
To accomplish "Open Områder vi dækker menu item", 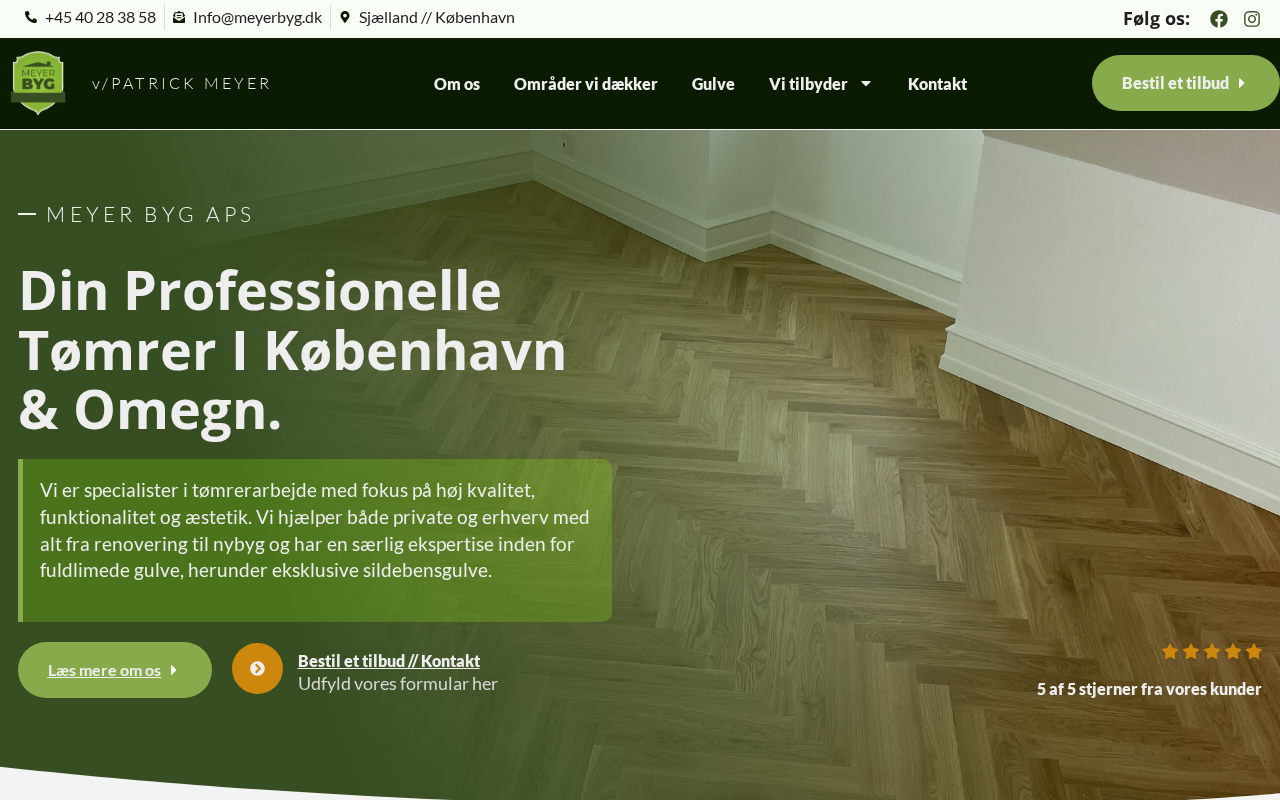I will click(x=586, y=84).
